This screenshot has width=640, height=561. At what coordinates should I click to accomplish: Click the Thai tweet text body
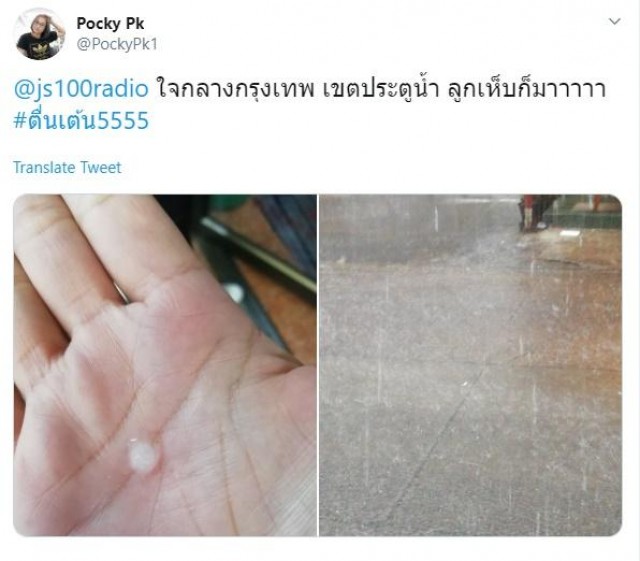381,90
